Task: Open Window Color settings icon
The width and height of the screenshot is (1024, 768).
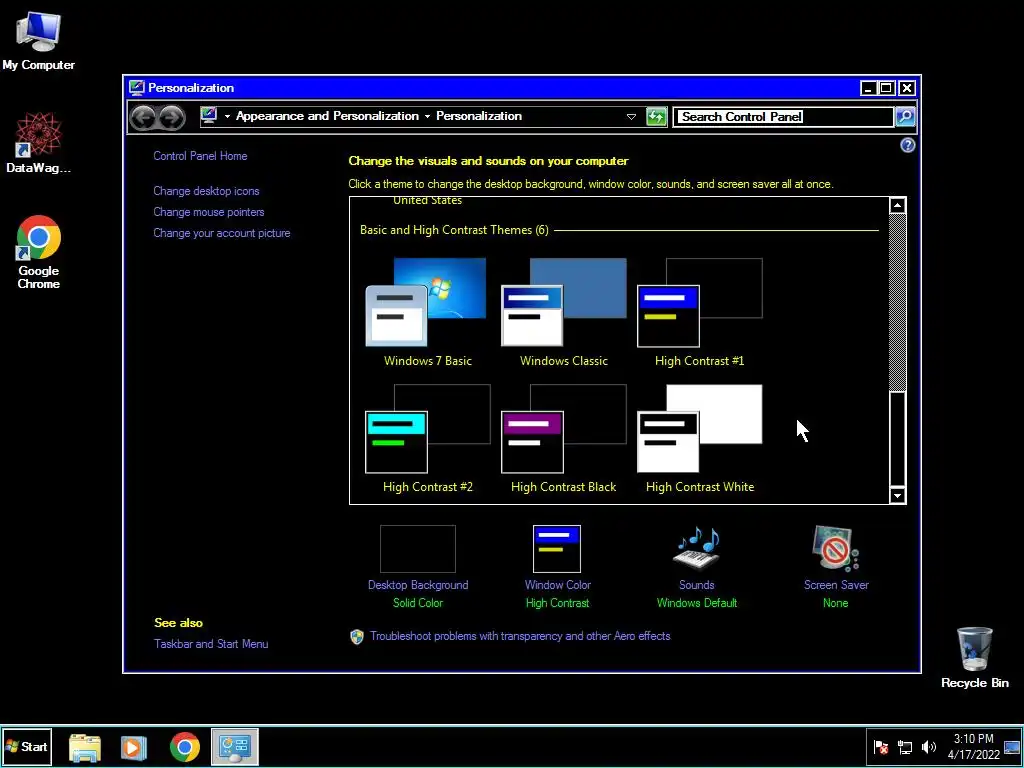Action: point(557,549)
